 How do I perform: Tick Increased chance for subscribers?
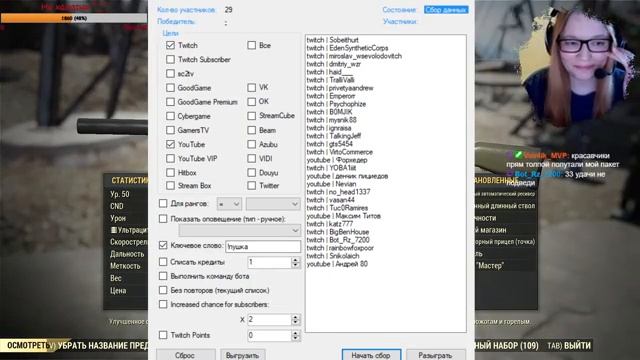click(x=163, y=304)
